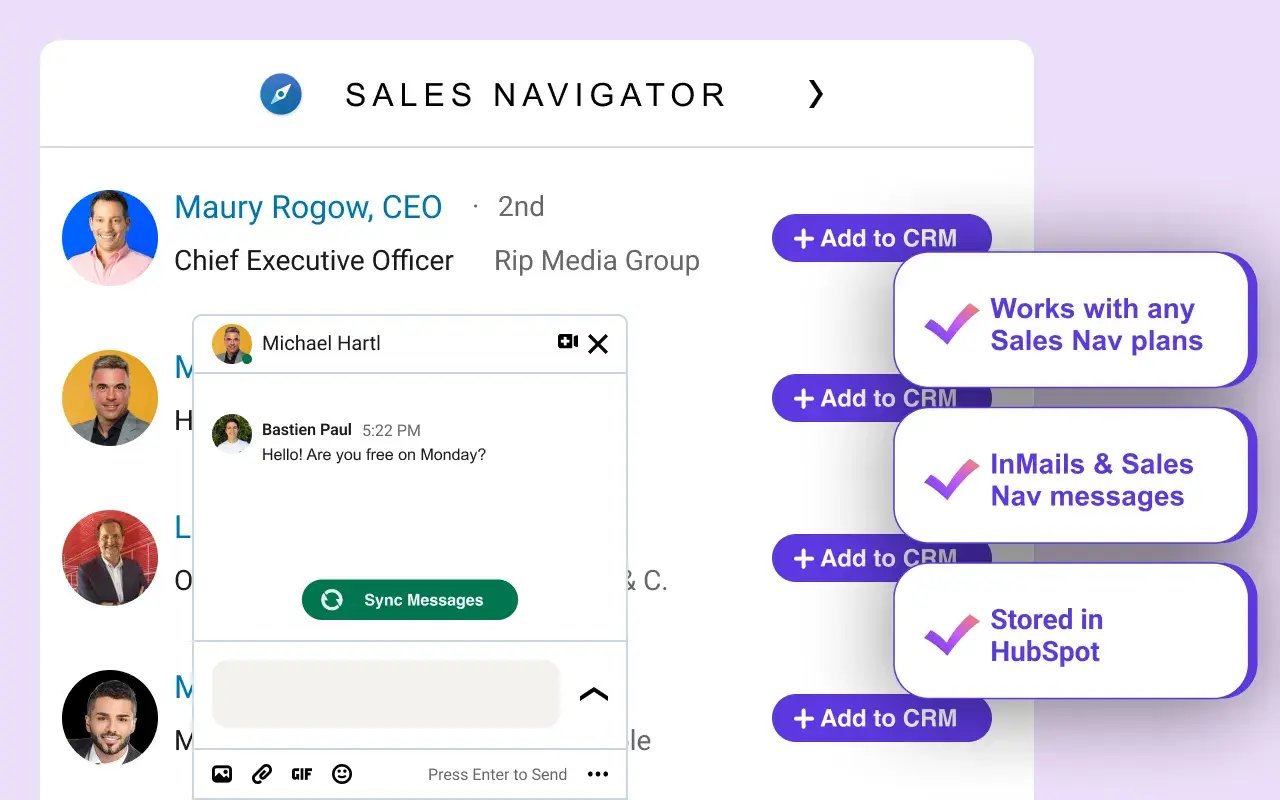Open Maury Rogow, CEO profile link
Viewport: 1280px width, 800px height.
click(308, 207)
